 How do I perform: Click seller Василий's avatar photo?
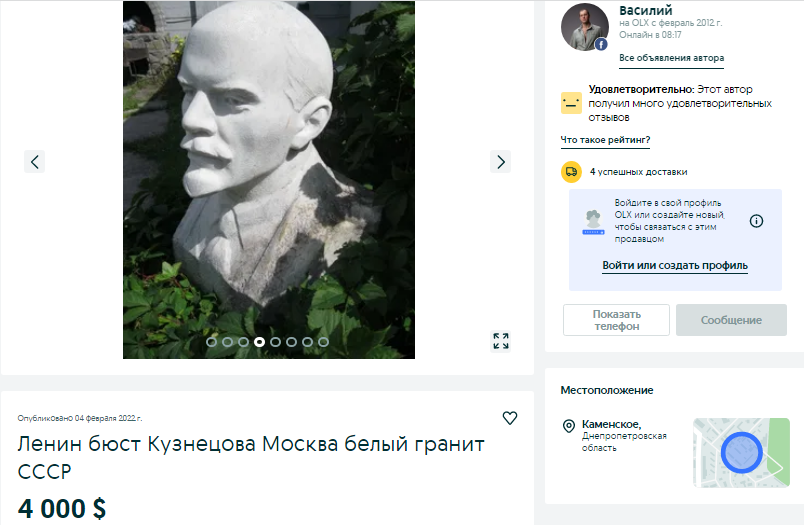[x=585, y=27]
